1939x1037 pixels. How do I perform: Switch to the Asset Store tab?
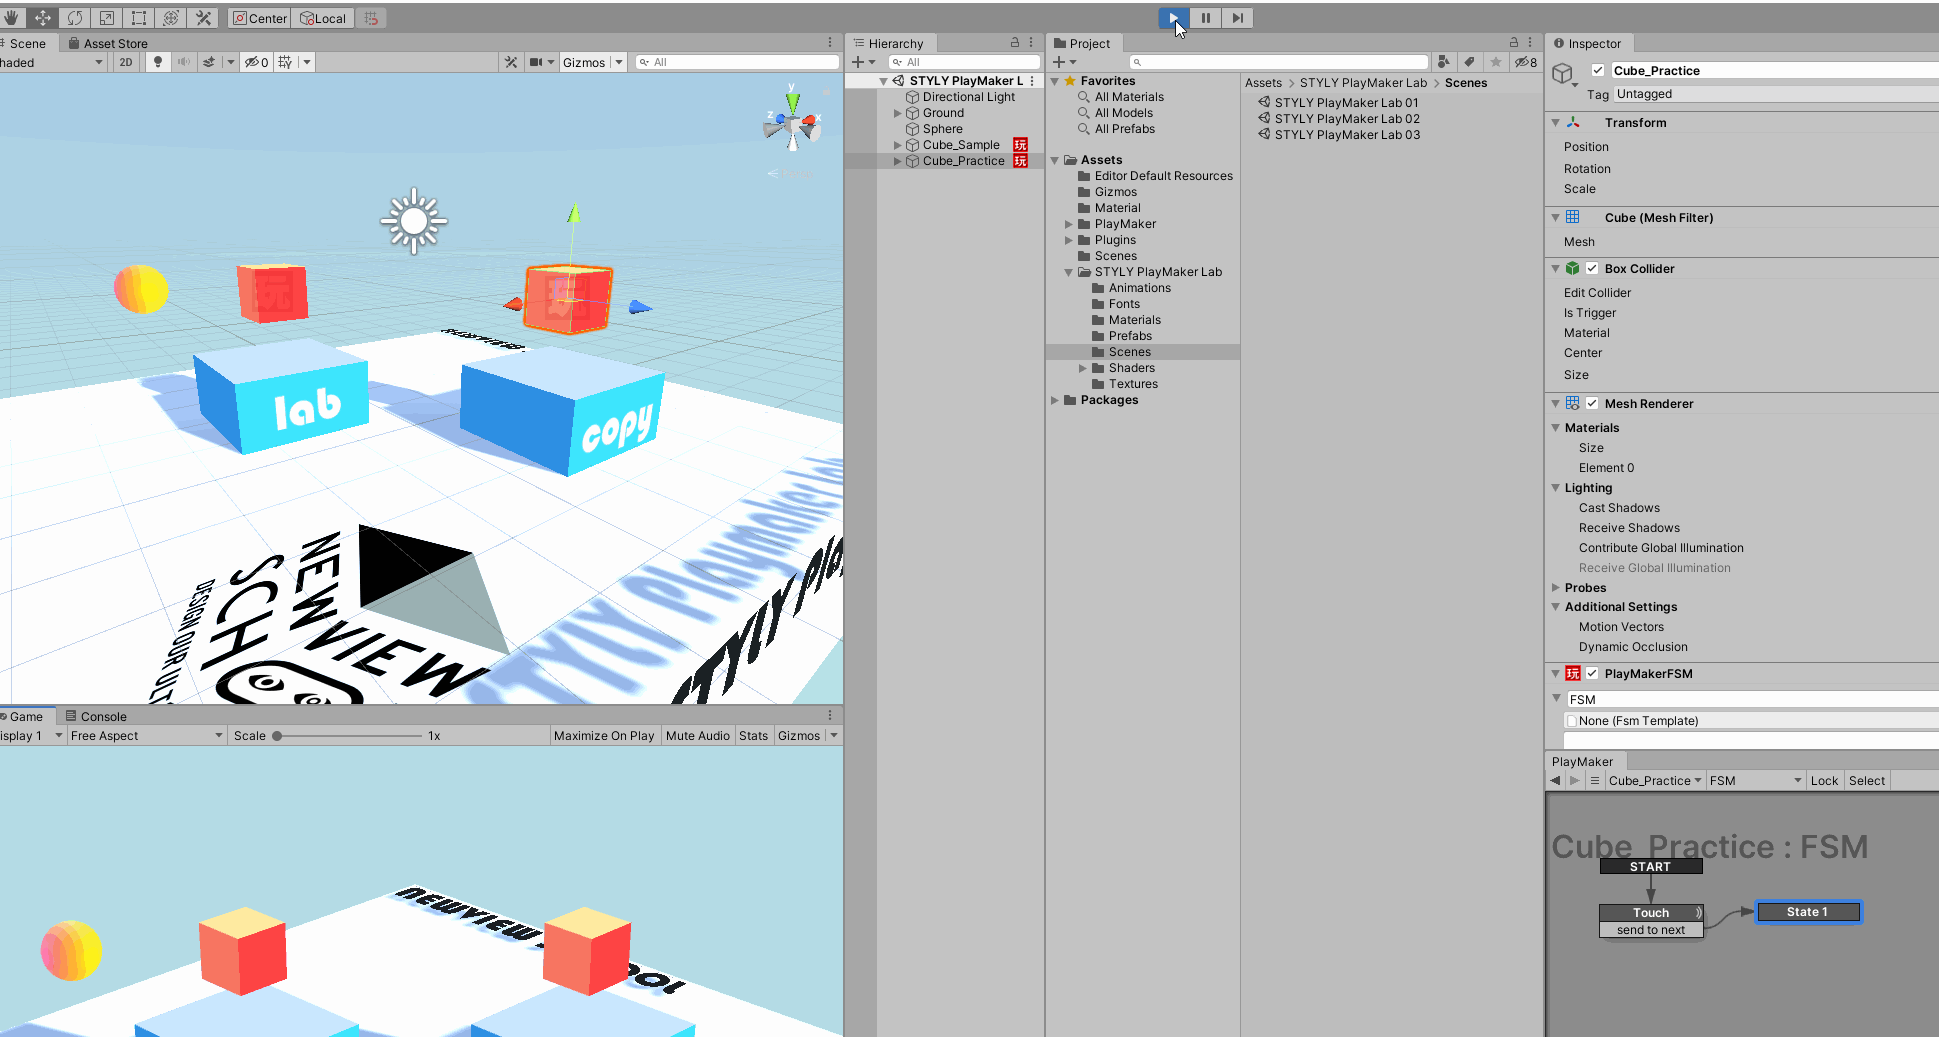tap(108, 43)
